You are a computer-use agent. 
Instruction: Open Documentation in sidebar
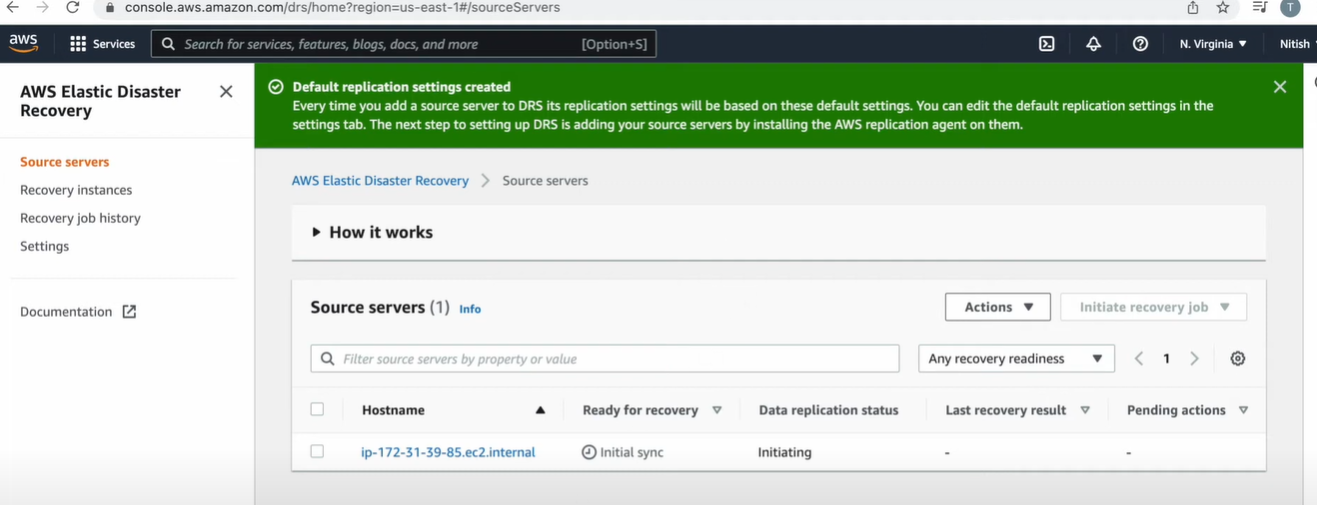click(x=66, y=312)
